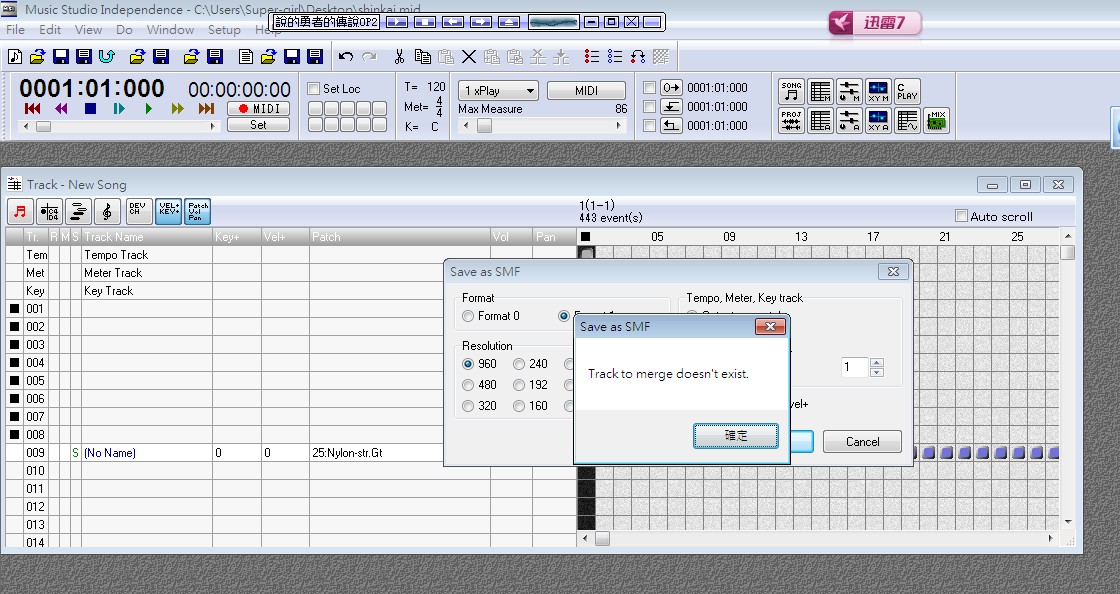Click the Delete X icon in toolbar
The image size is (1120, 594).
pyautogui.click(x=469, y=56)
